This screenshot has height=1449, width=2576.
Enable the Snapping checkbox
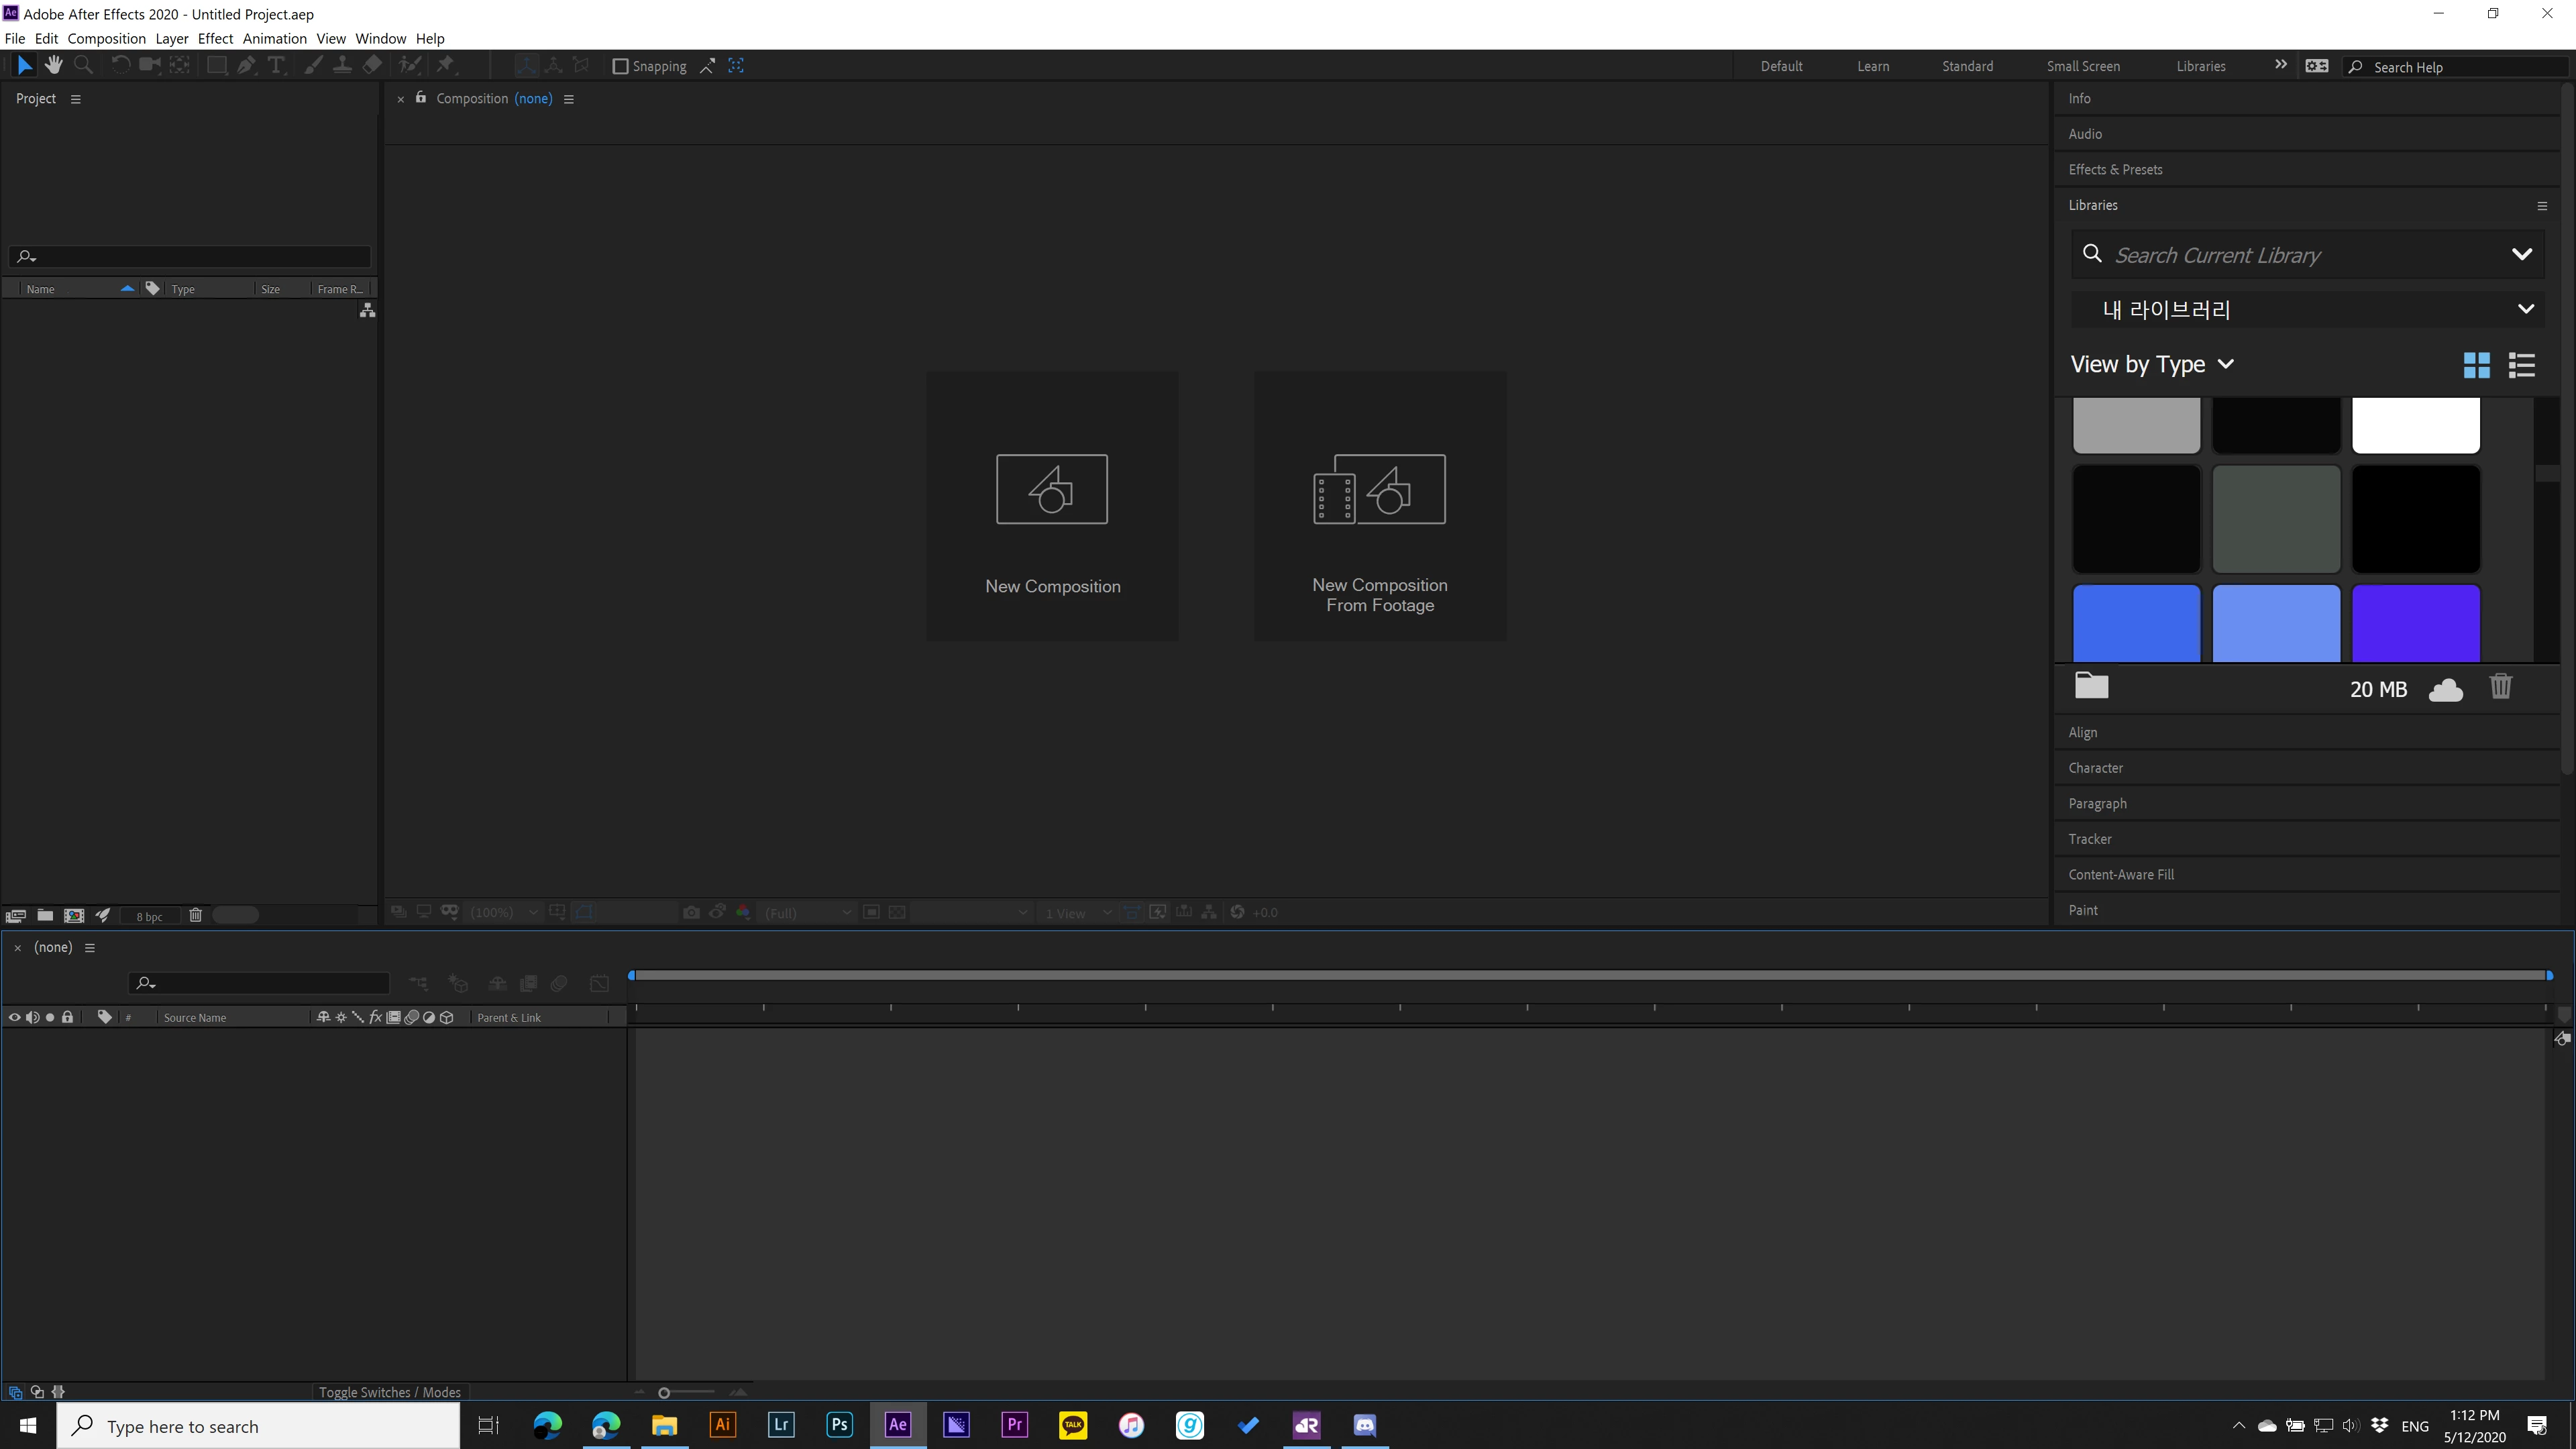pos(620,66)
